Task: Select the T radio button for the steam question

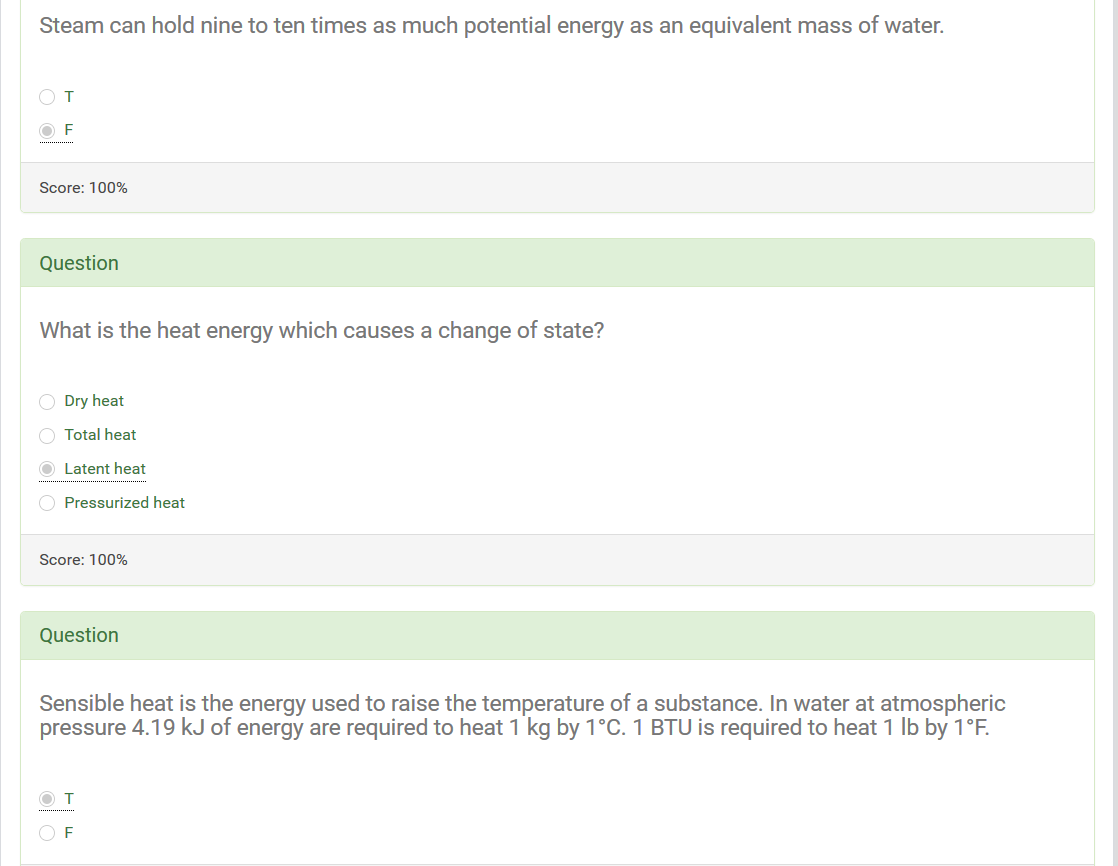Action: coord(47,96)
